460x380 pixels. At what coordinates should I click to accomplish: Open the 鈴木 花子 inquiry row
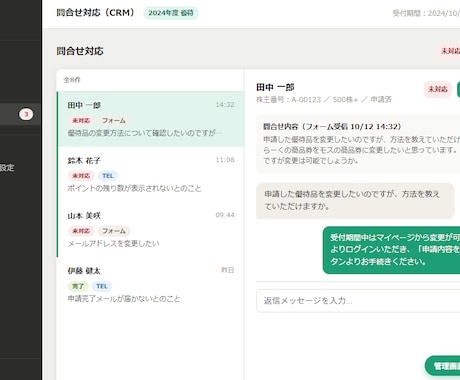(150, 174)
